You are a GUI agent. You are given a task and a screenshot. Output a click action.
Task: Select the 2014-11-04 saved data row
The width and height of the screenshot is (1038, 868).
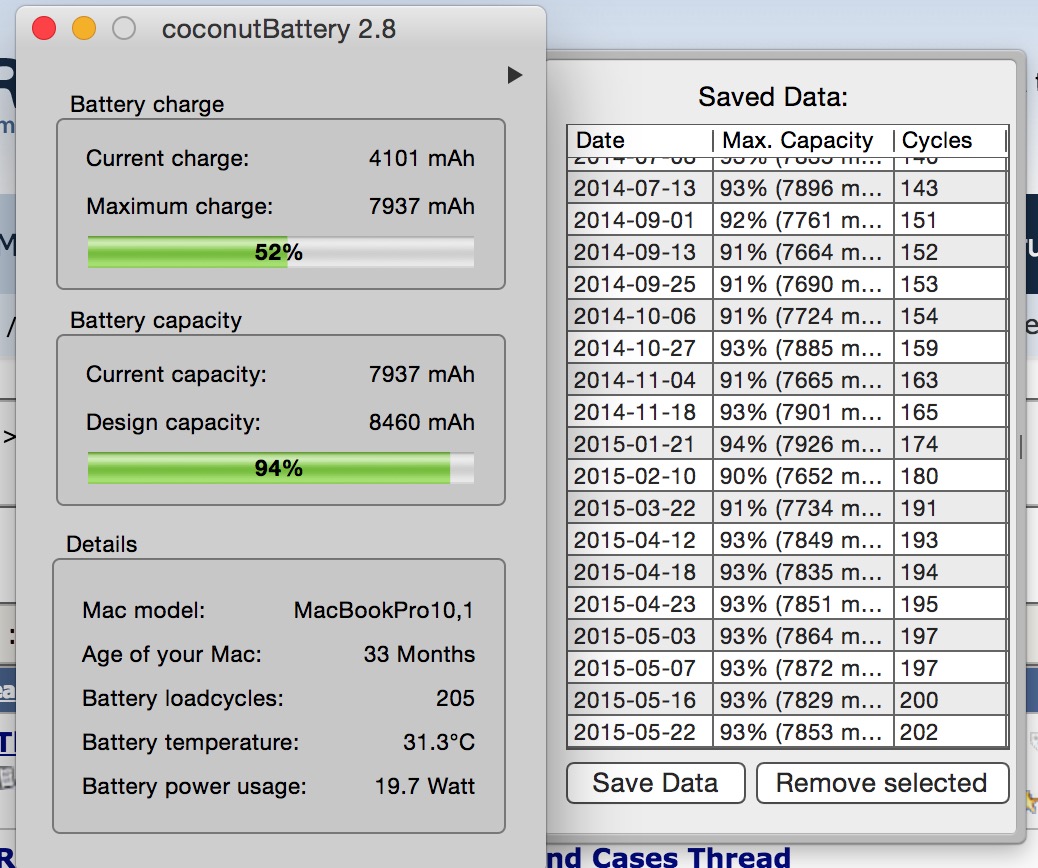787,380
